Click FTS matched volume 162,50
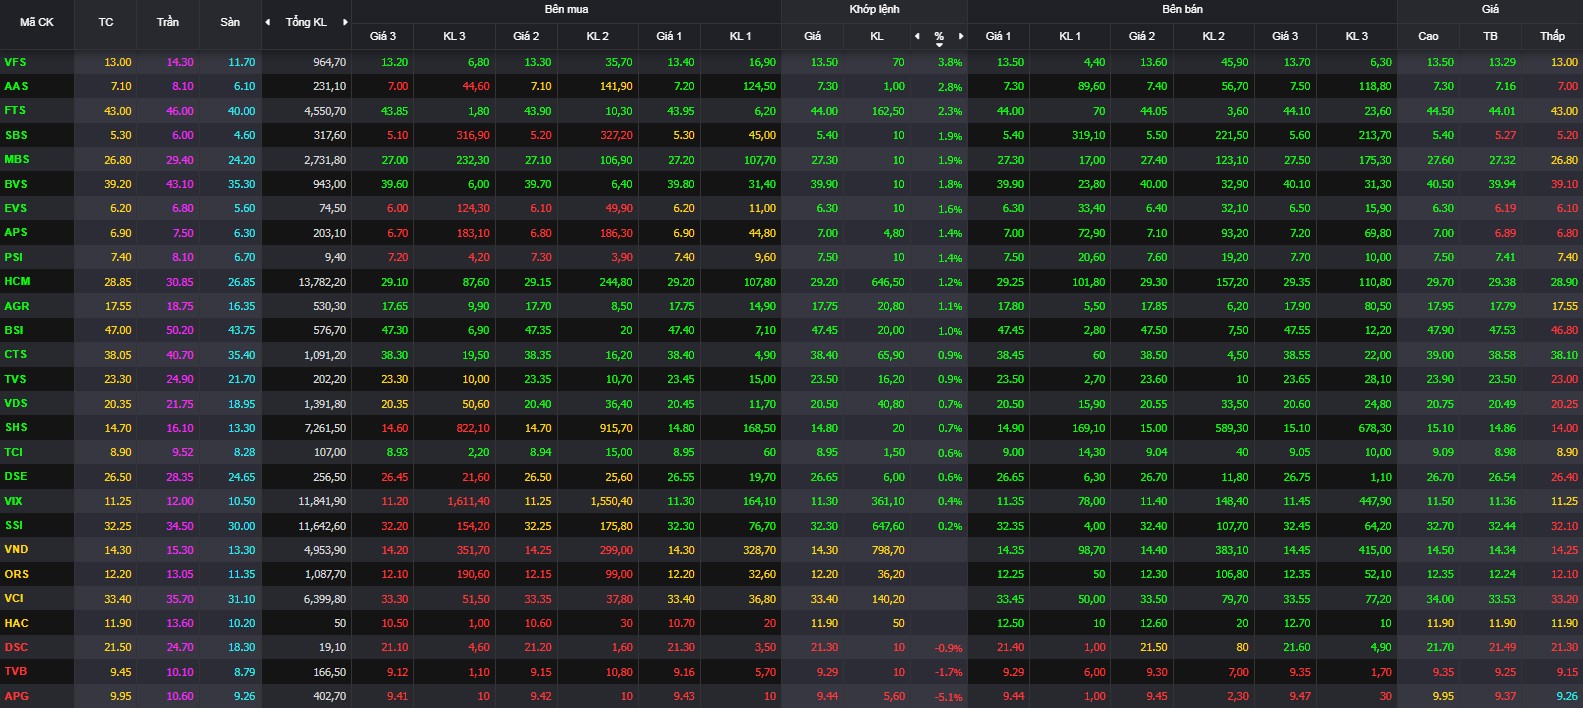The height and width of the screenshot is (708, 1583). pyautogui.click(x=888, y=111)
